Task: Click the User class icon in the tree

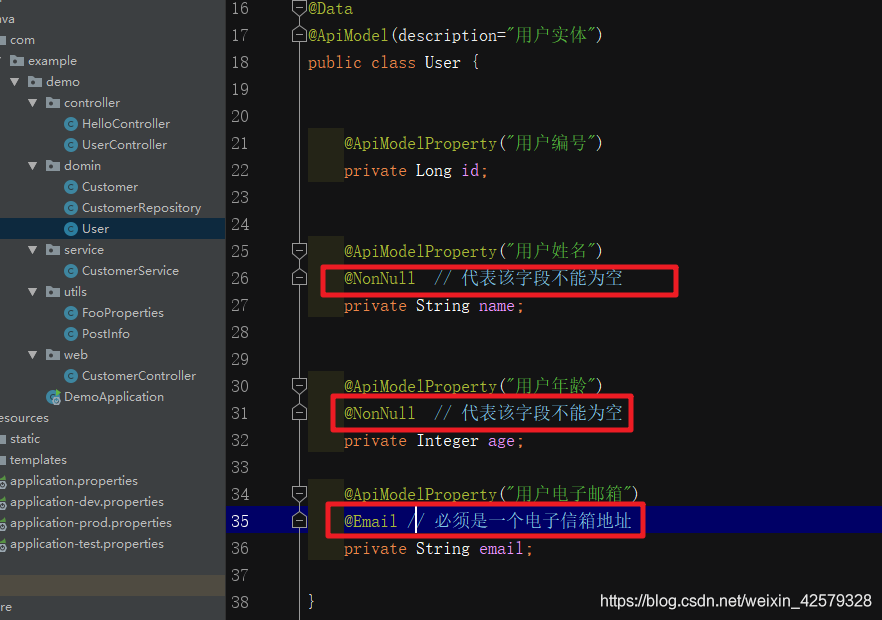Action: (71, 229)
